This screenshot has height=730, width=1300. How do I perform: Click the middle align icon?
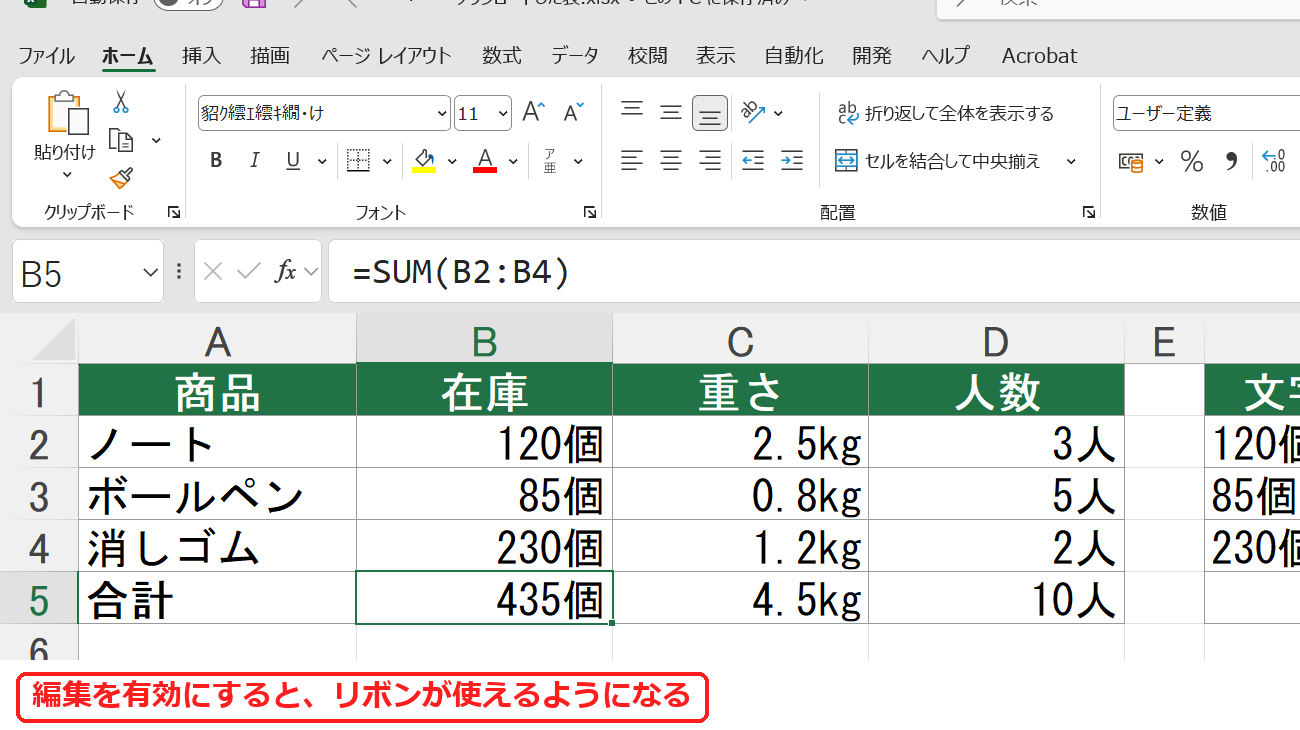671,112
